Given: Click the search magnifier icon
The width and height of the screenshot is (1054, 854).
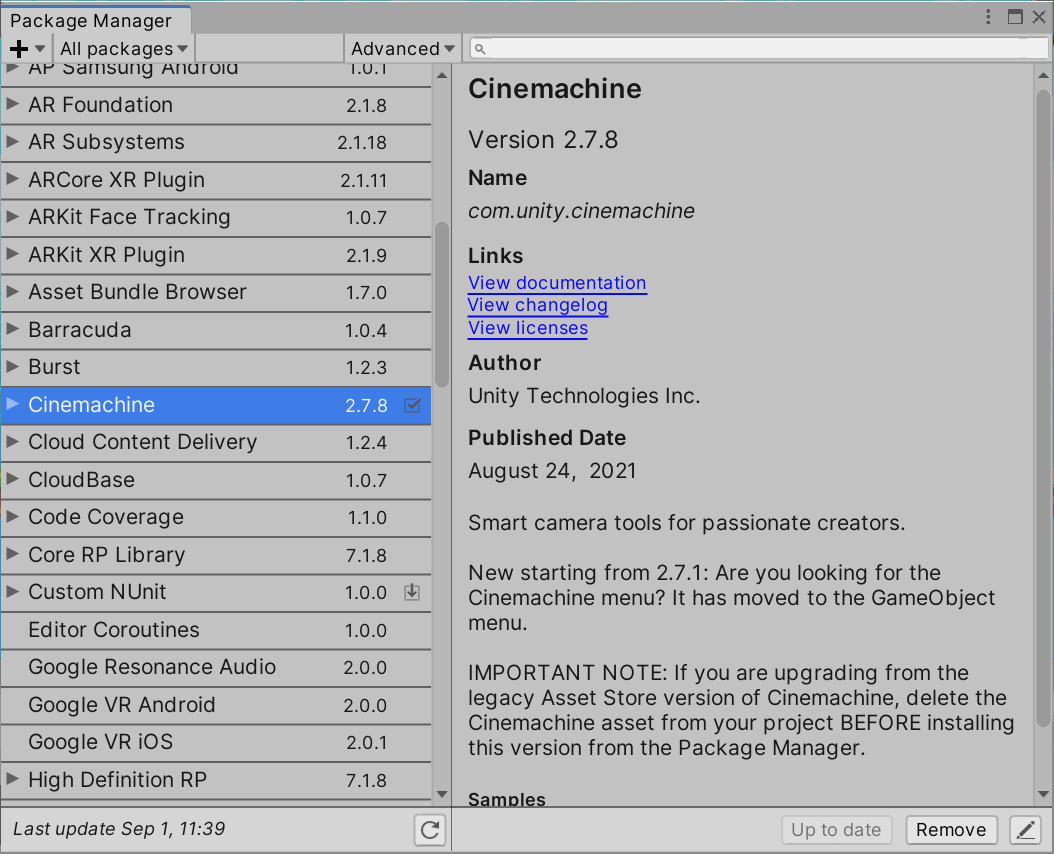Looking at the screenshot, I should (479, 47).
